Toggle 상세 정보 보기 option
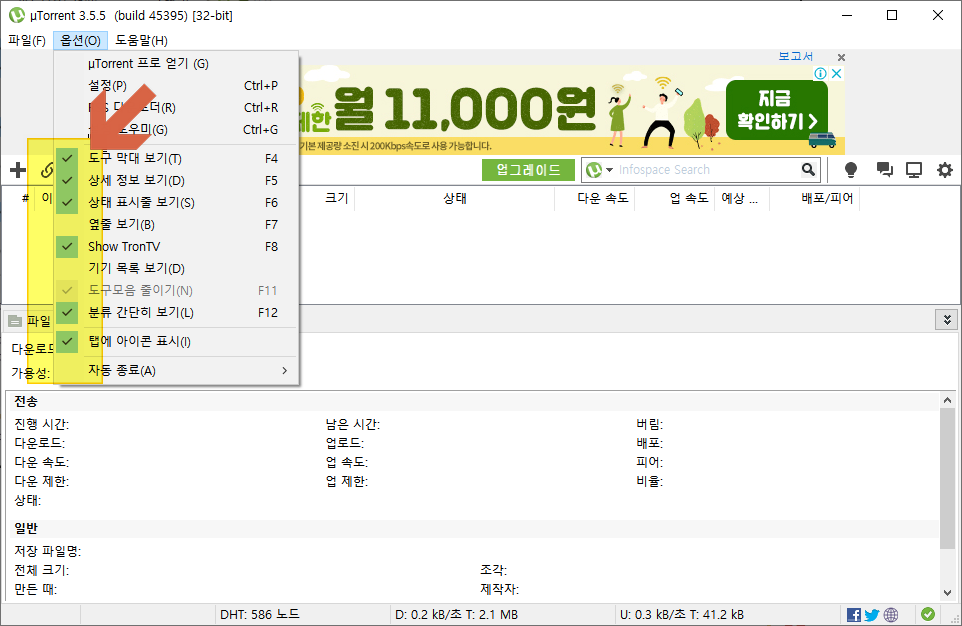Image resolution: width=962 pixels, height=626 pixels. coord(176,180)
